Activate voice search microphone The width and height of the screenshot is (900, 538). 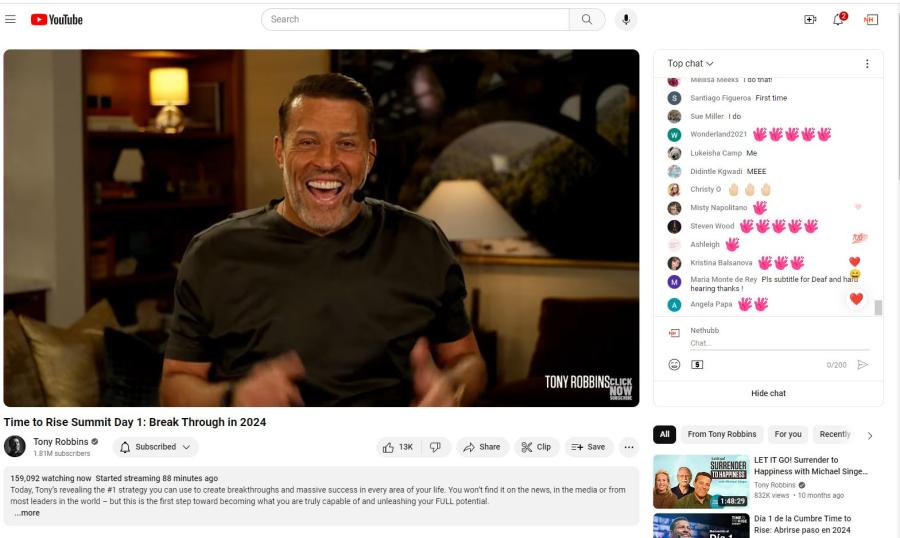626,20
